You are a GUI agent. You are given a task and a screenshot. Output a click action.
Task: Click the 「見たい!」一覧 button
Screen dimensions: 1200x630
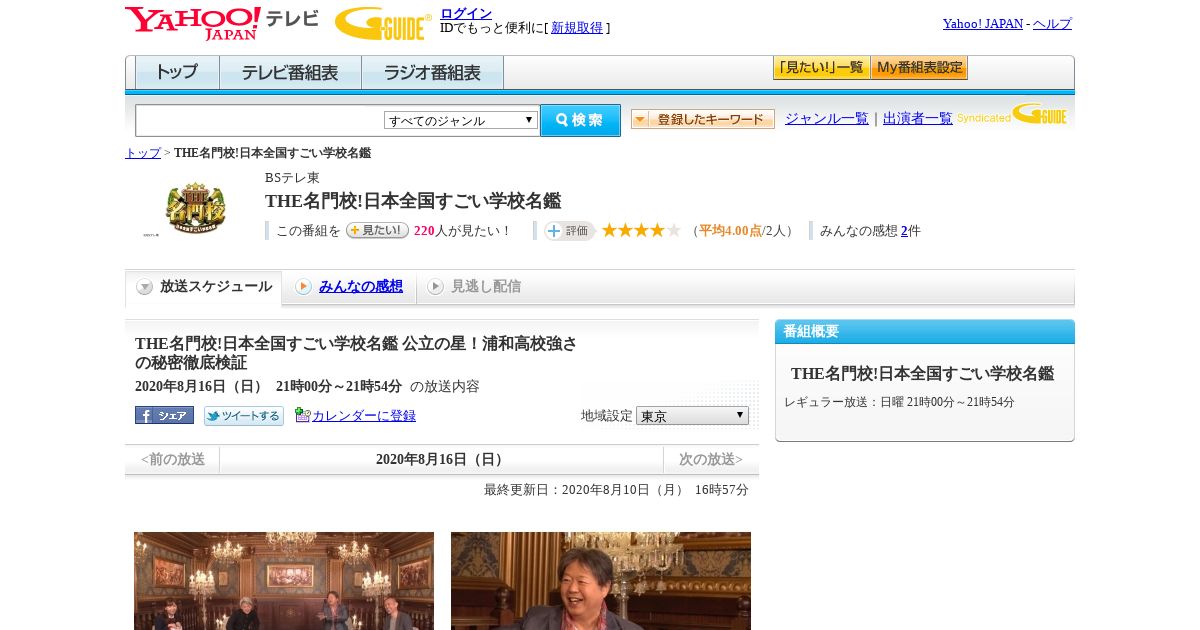tap(821, 68)
